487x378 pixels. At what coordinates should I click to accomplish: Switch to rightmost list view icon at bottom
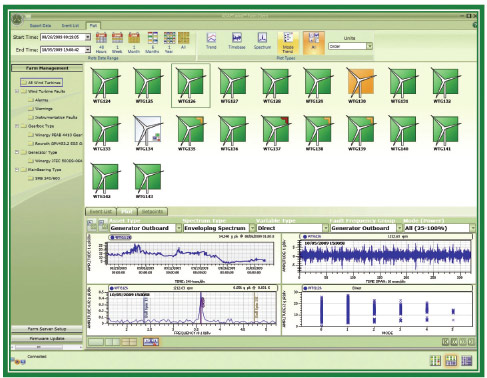[467, 360]
